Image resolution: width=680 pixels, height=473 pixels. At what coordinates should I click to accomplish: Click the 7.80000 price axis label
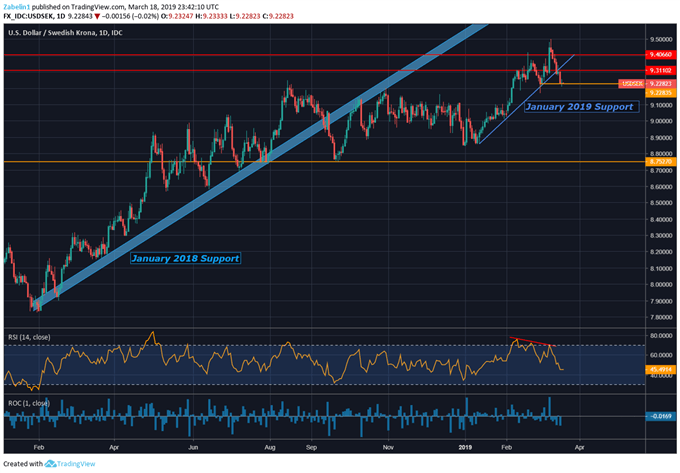(661, 317)
